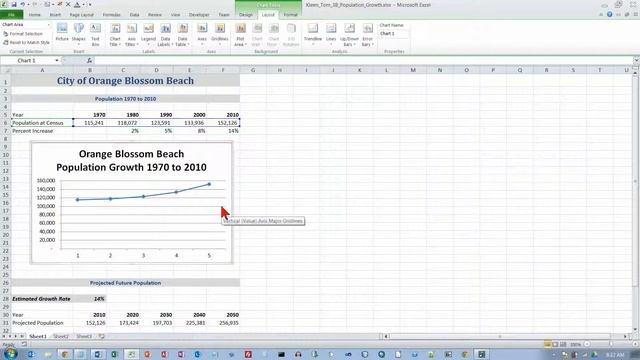This screenshot has height=360, width=640.
Task: Open the Name Box dropdown arrow
Action: [57, 60]
